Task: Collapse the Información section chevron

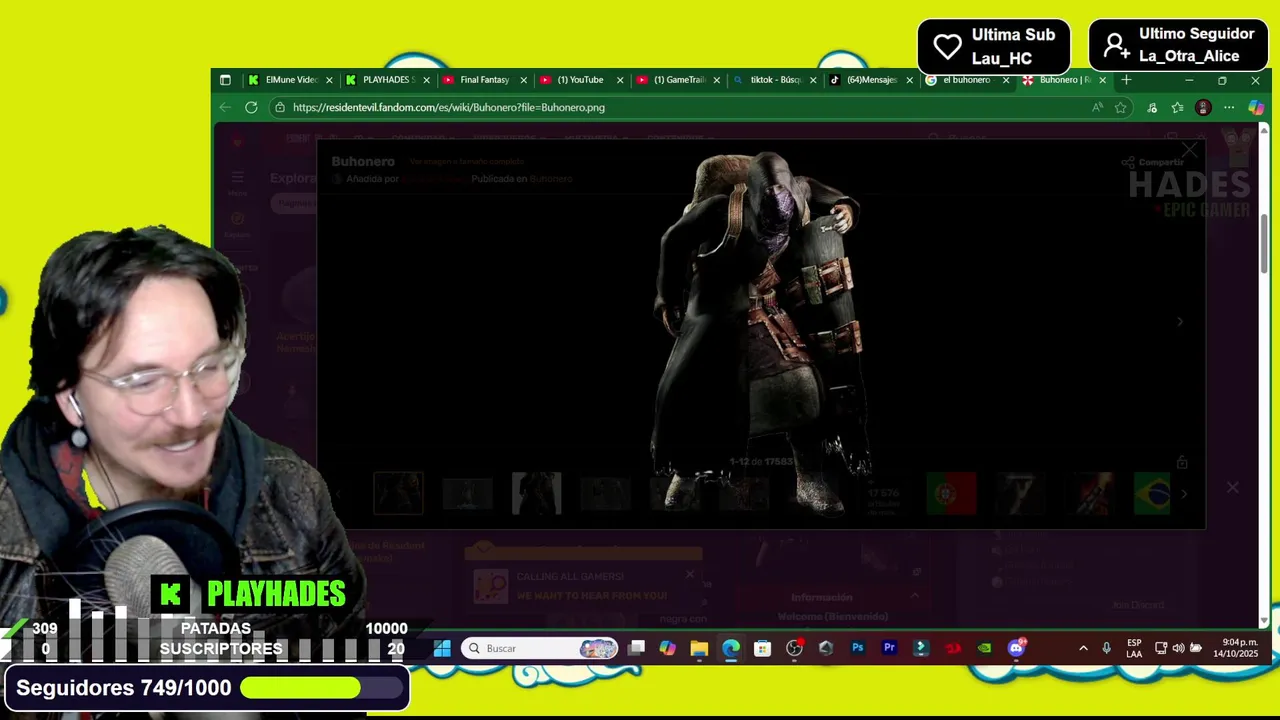Action: point(914,596)
